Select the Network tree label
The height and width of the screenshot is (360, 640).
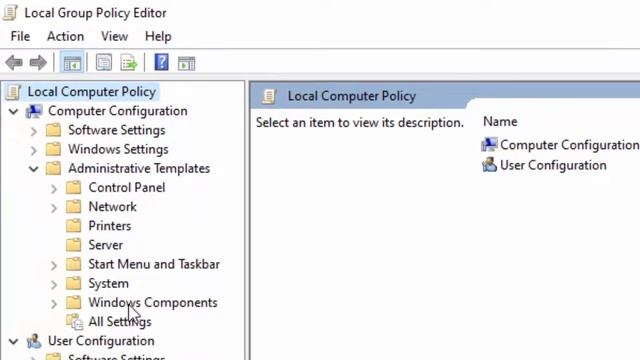(x=113, y=207)
